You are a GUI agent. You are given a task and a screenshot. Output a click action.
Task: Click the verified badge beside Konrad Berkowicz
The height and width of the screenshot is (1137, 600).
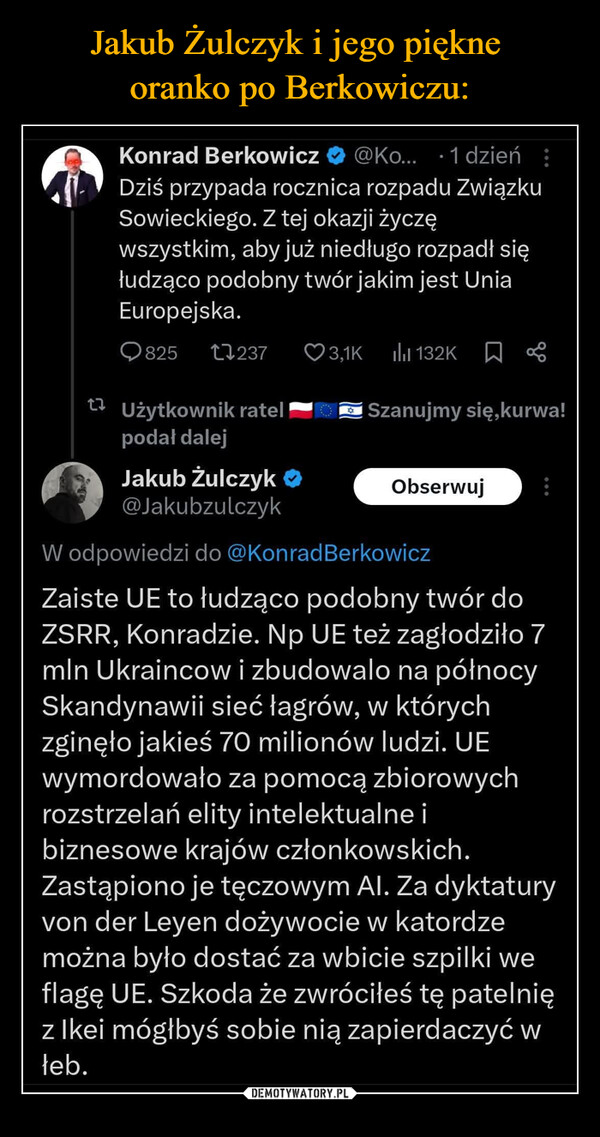click(x=337, y=157)
